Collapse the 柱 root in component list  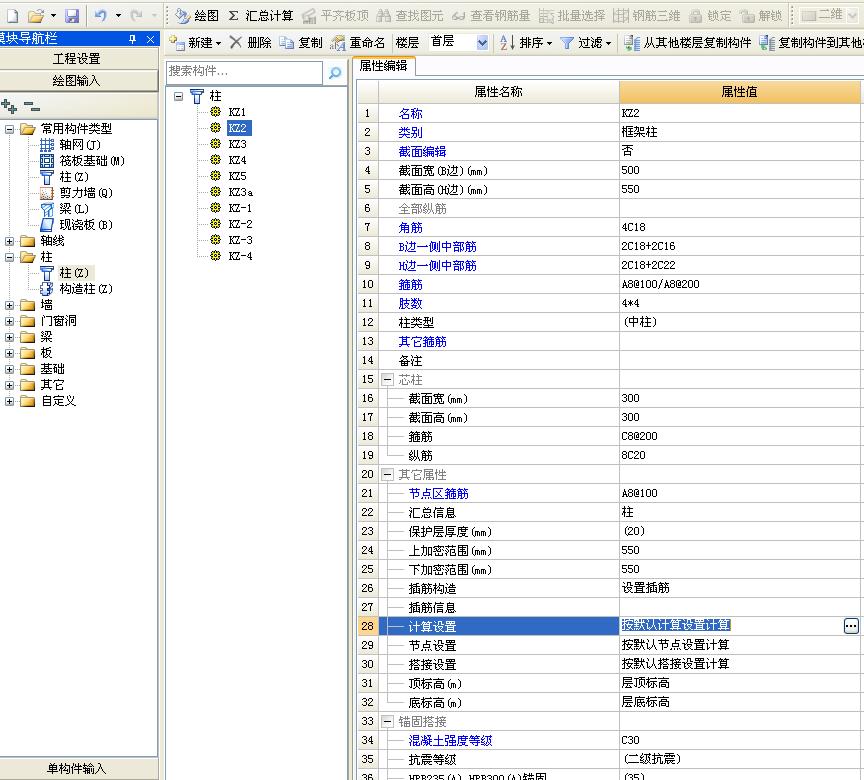pyautogui.click(x=179, y=96)
